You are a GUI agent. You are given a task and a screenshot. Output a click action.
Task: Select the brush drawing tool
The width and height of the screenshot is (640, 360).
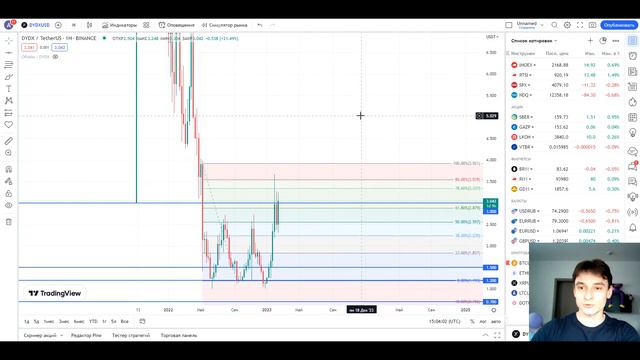(9, 77)
